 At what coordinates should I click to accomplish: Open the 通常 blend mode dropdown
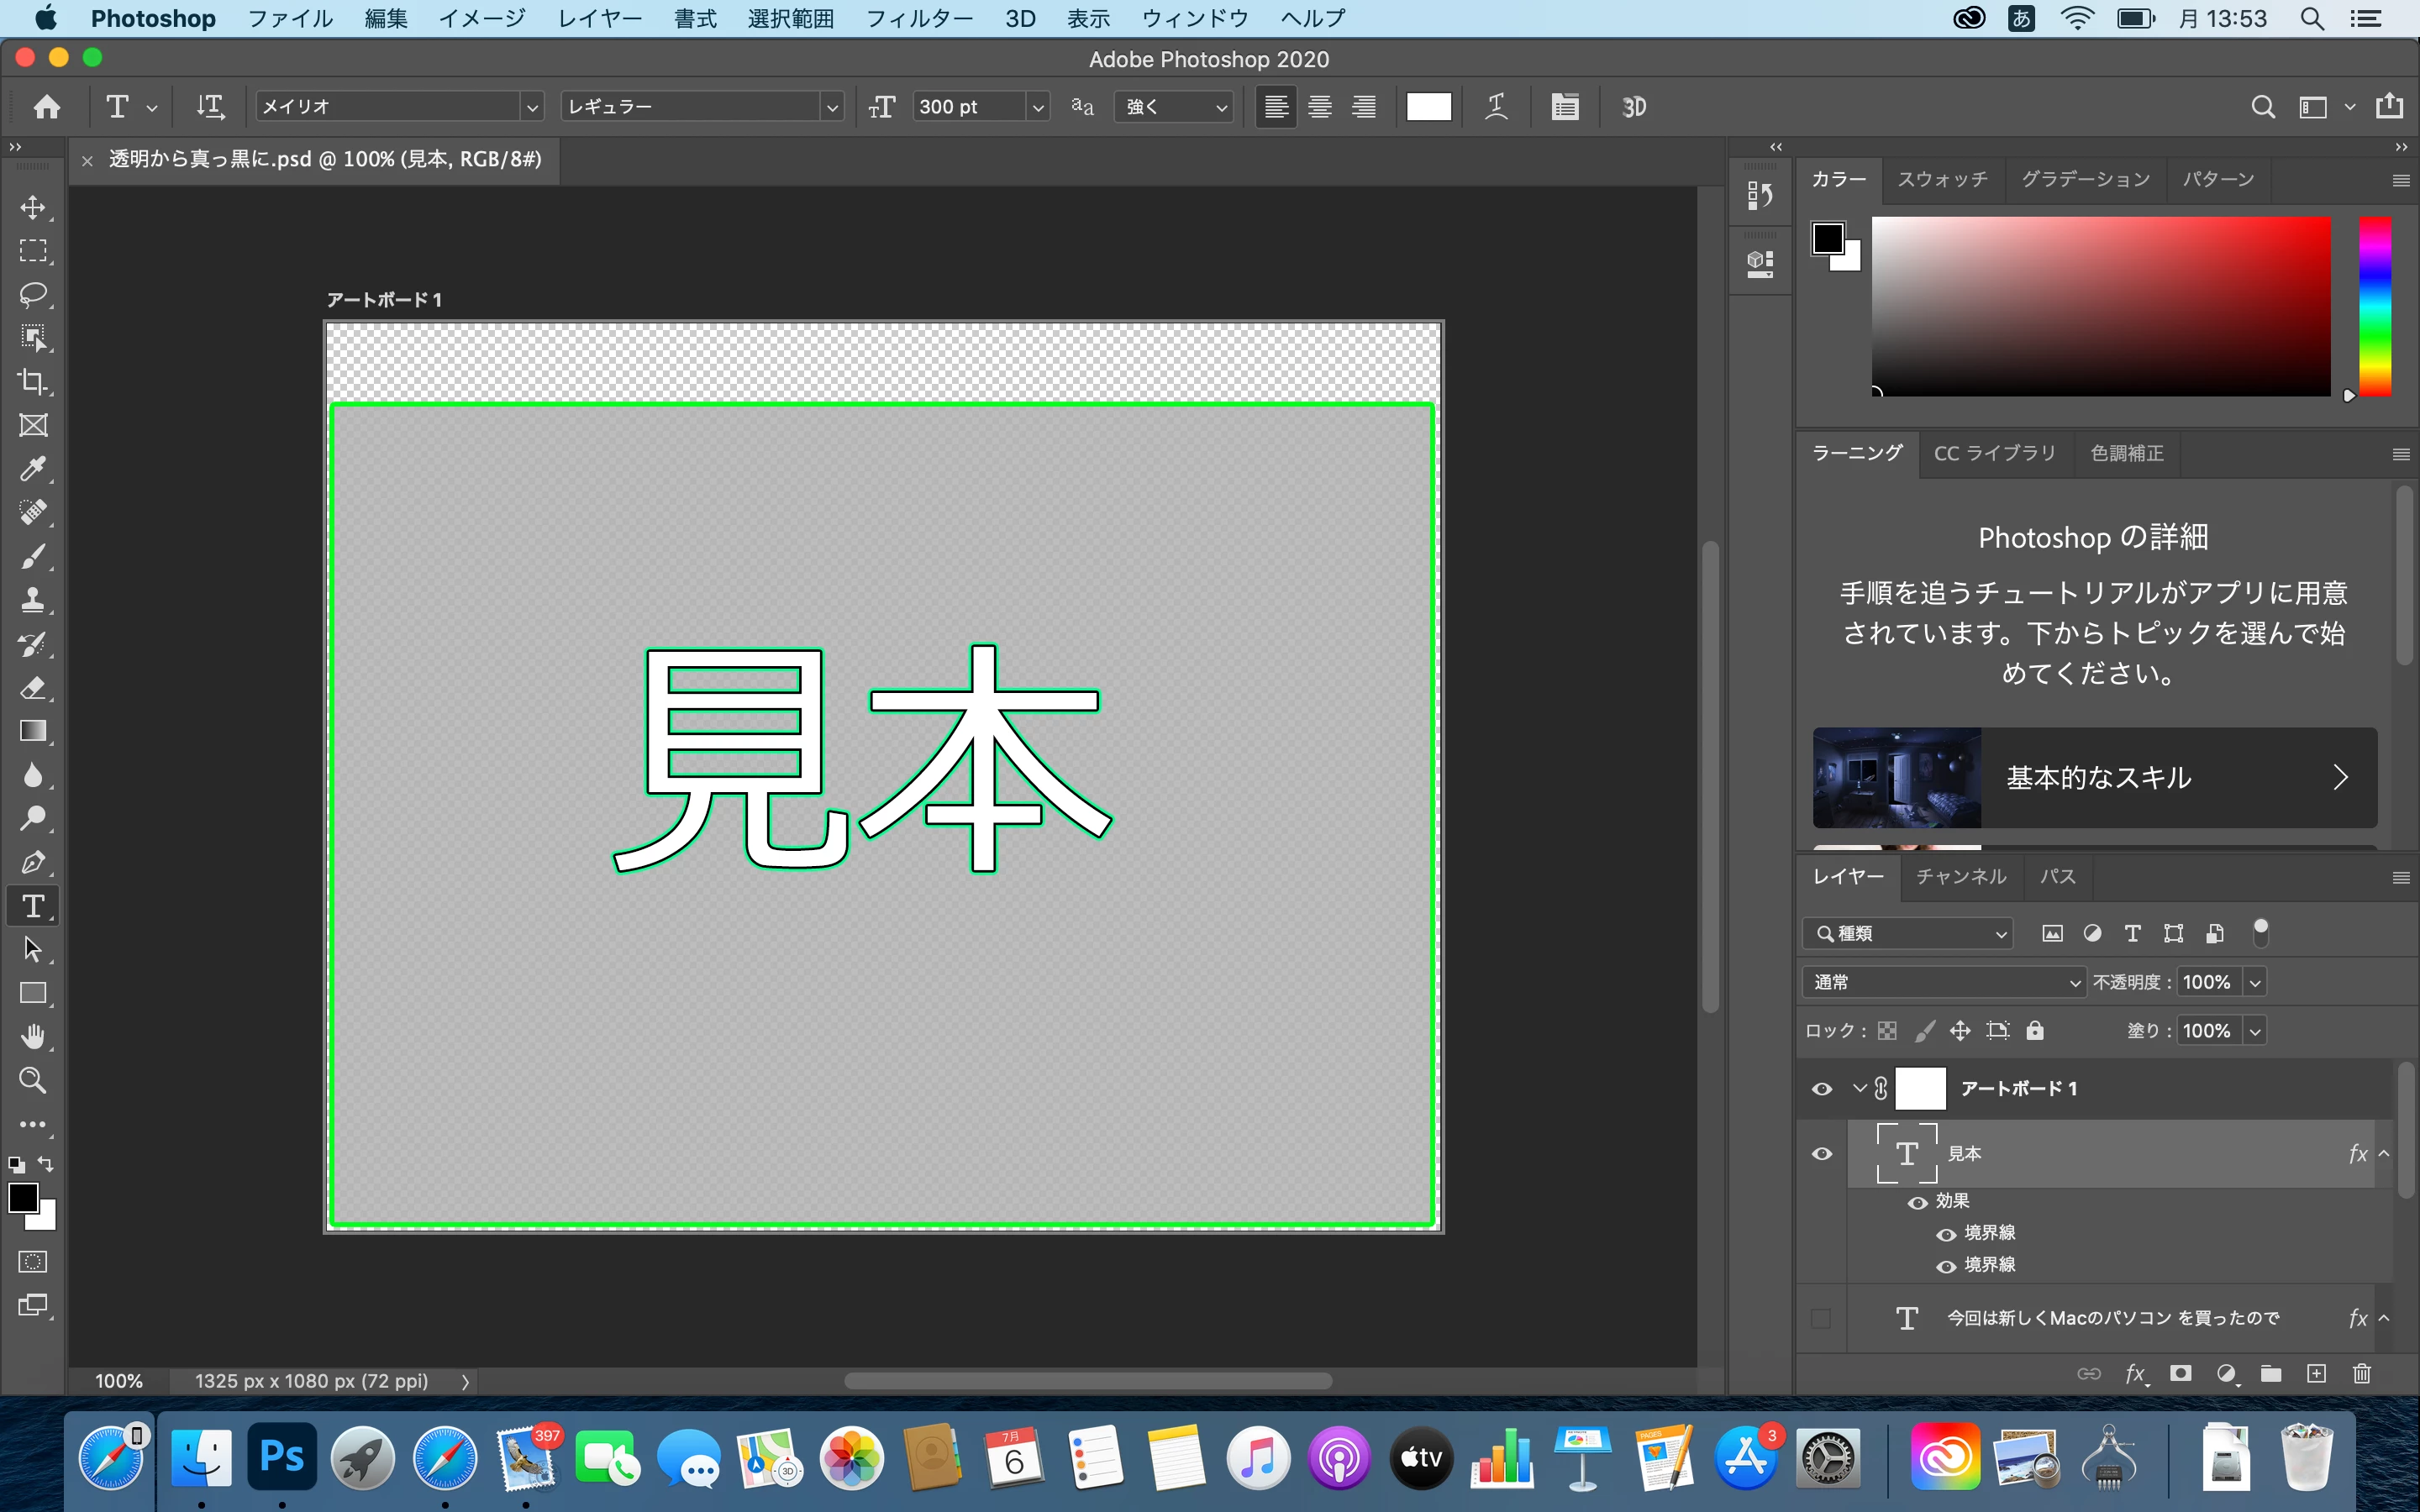[x=1943, y=982]
